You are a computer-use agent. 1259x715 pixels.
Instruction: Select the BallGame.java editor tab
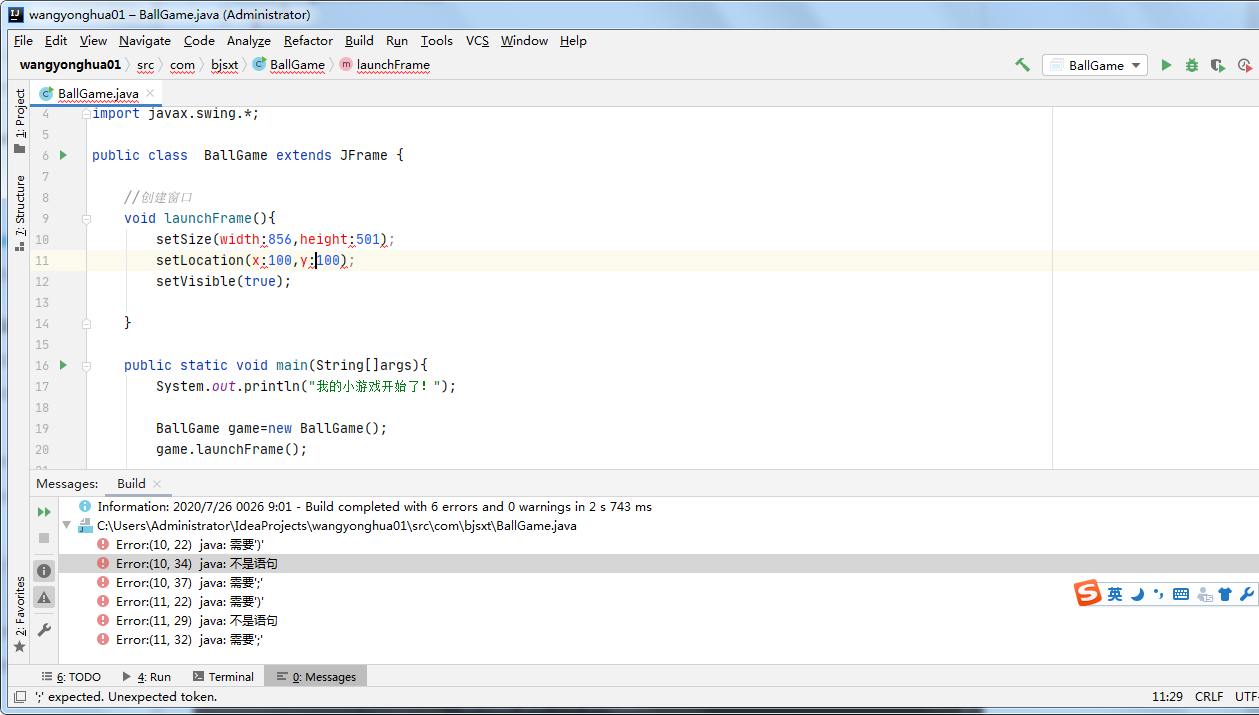(97, 93)
